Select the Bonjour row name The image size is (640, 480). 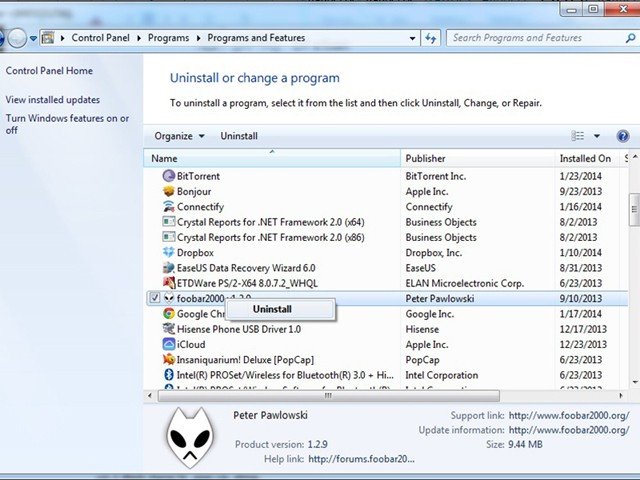point(194,191)
